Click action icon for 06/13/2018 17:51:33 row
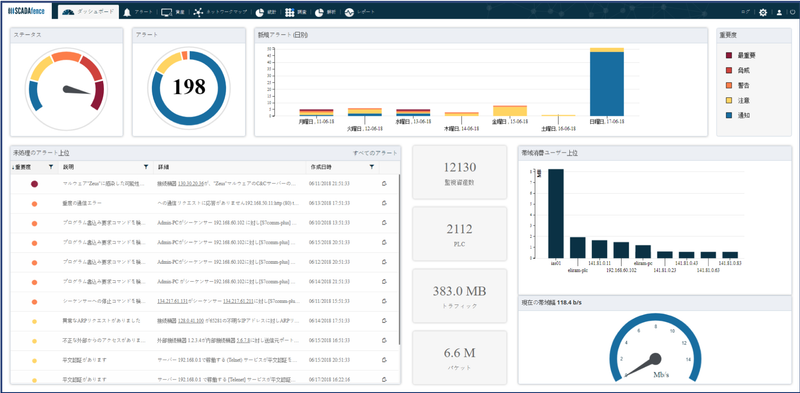 (x=385, y=204)
